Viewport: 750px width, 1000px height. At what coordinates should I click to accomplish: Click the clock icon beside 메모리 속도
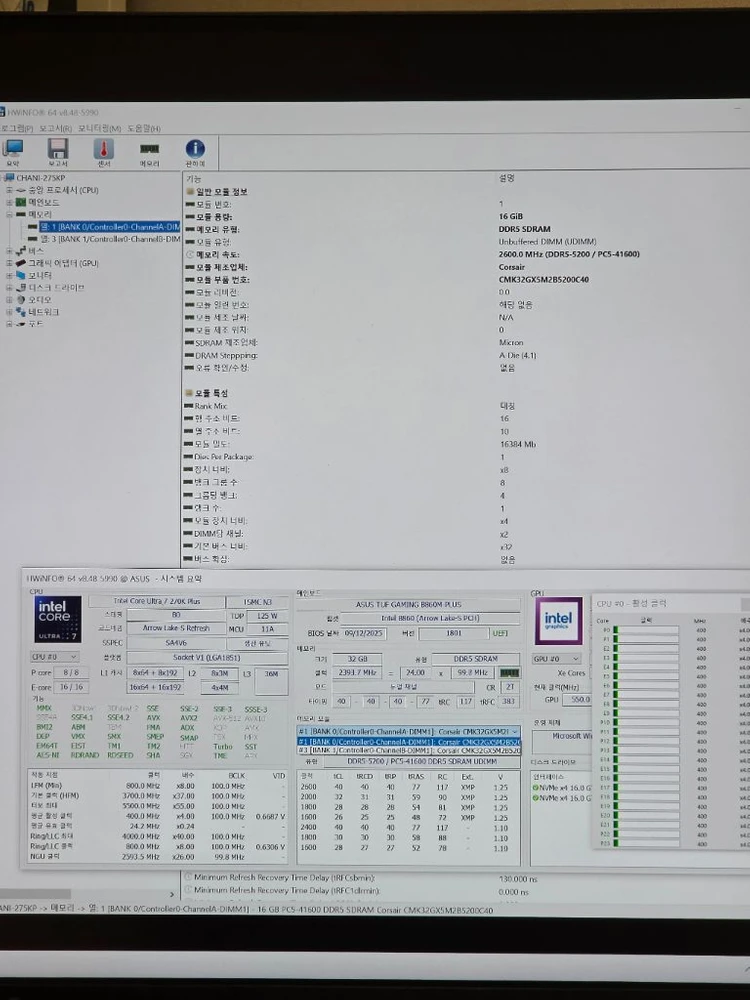pos(189,254)
